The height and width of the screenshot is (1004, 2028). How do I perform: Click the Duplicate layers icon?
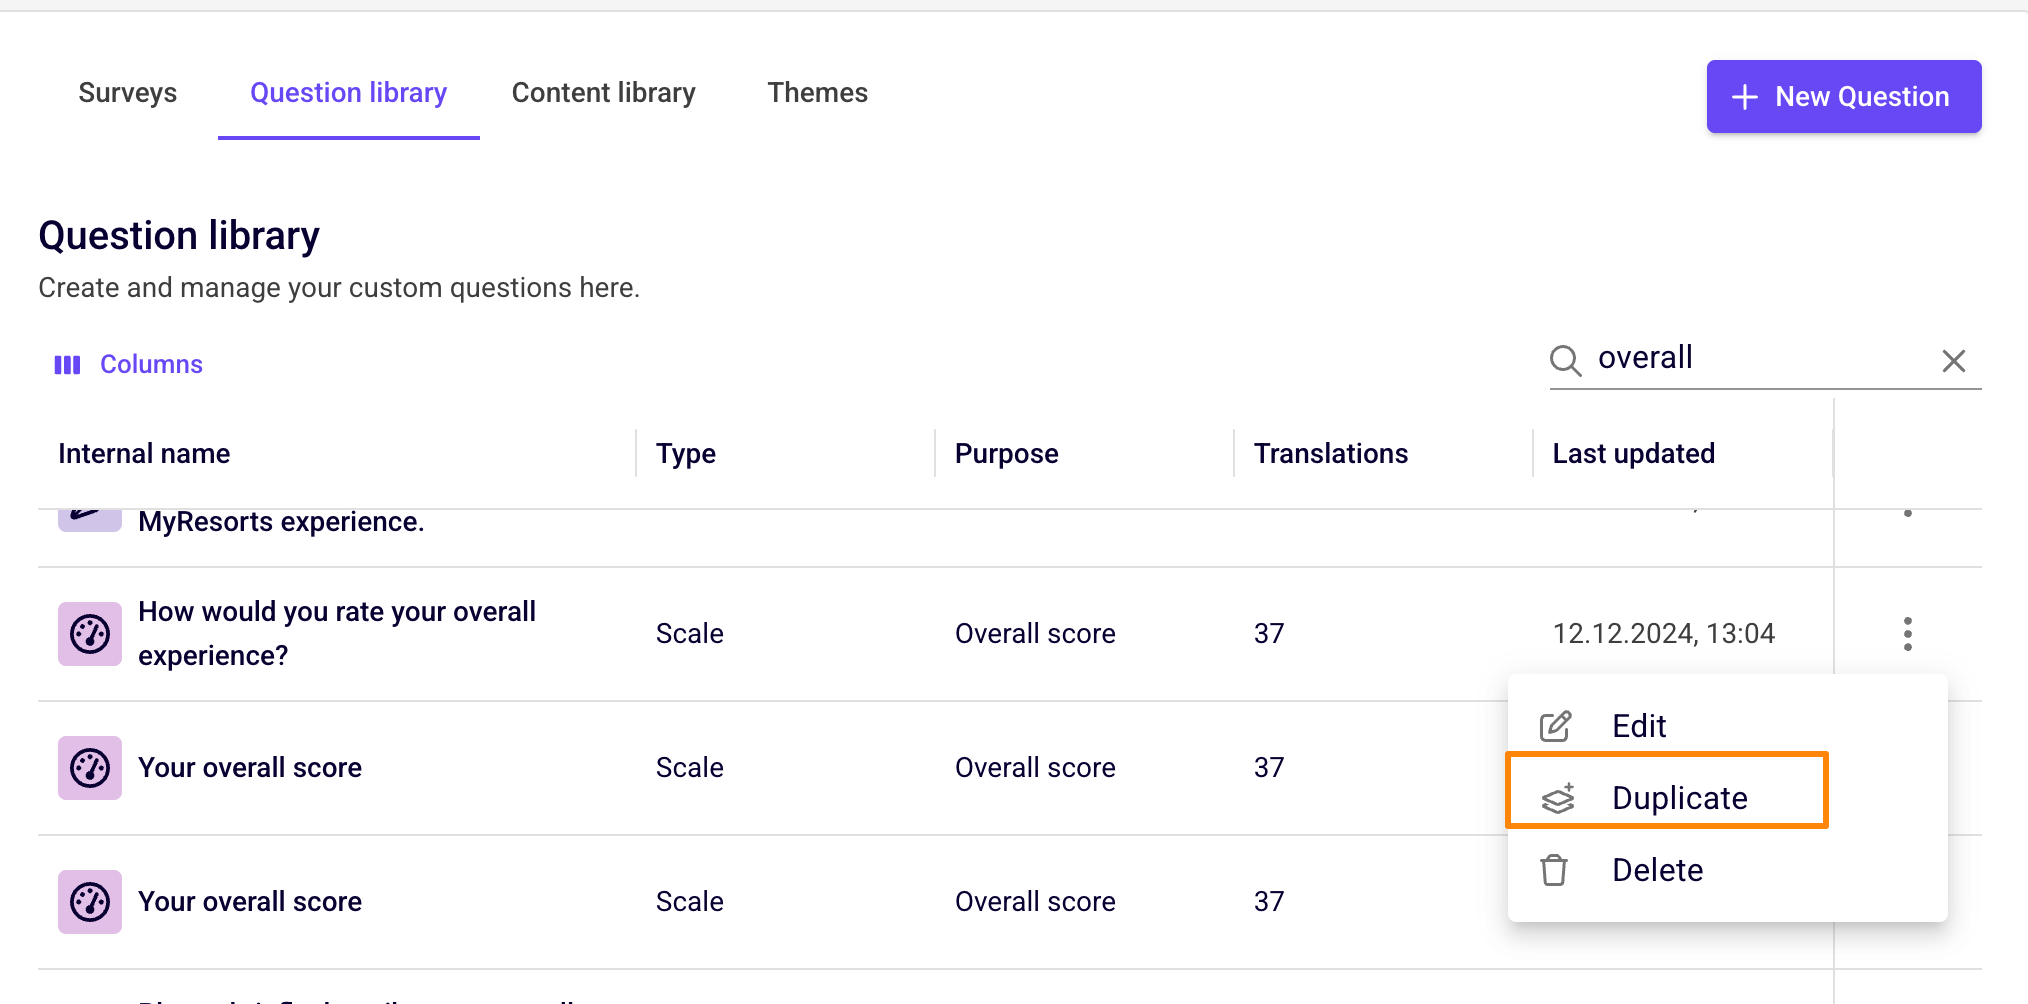click(1558, 798)
